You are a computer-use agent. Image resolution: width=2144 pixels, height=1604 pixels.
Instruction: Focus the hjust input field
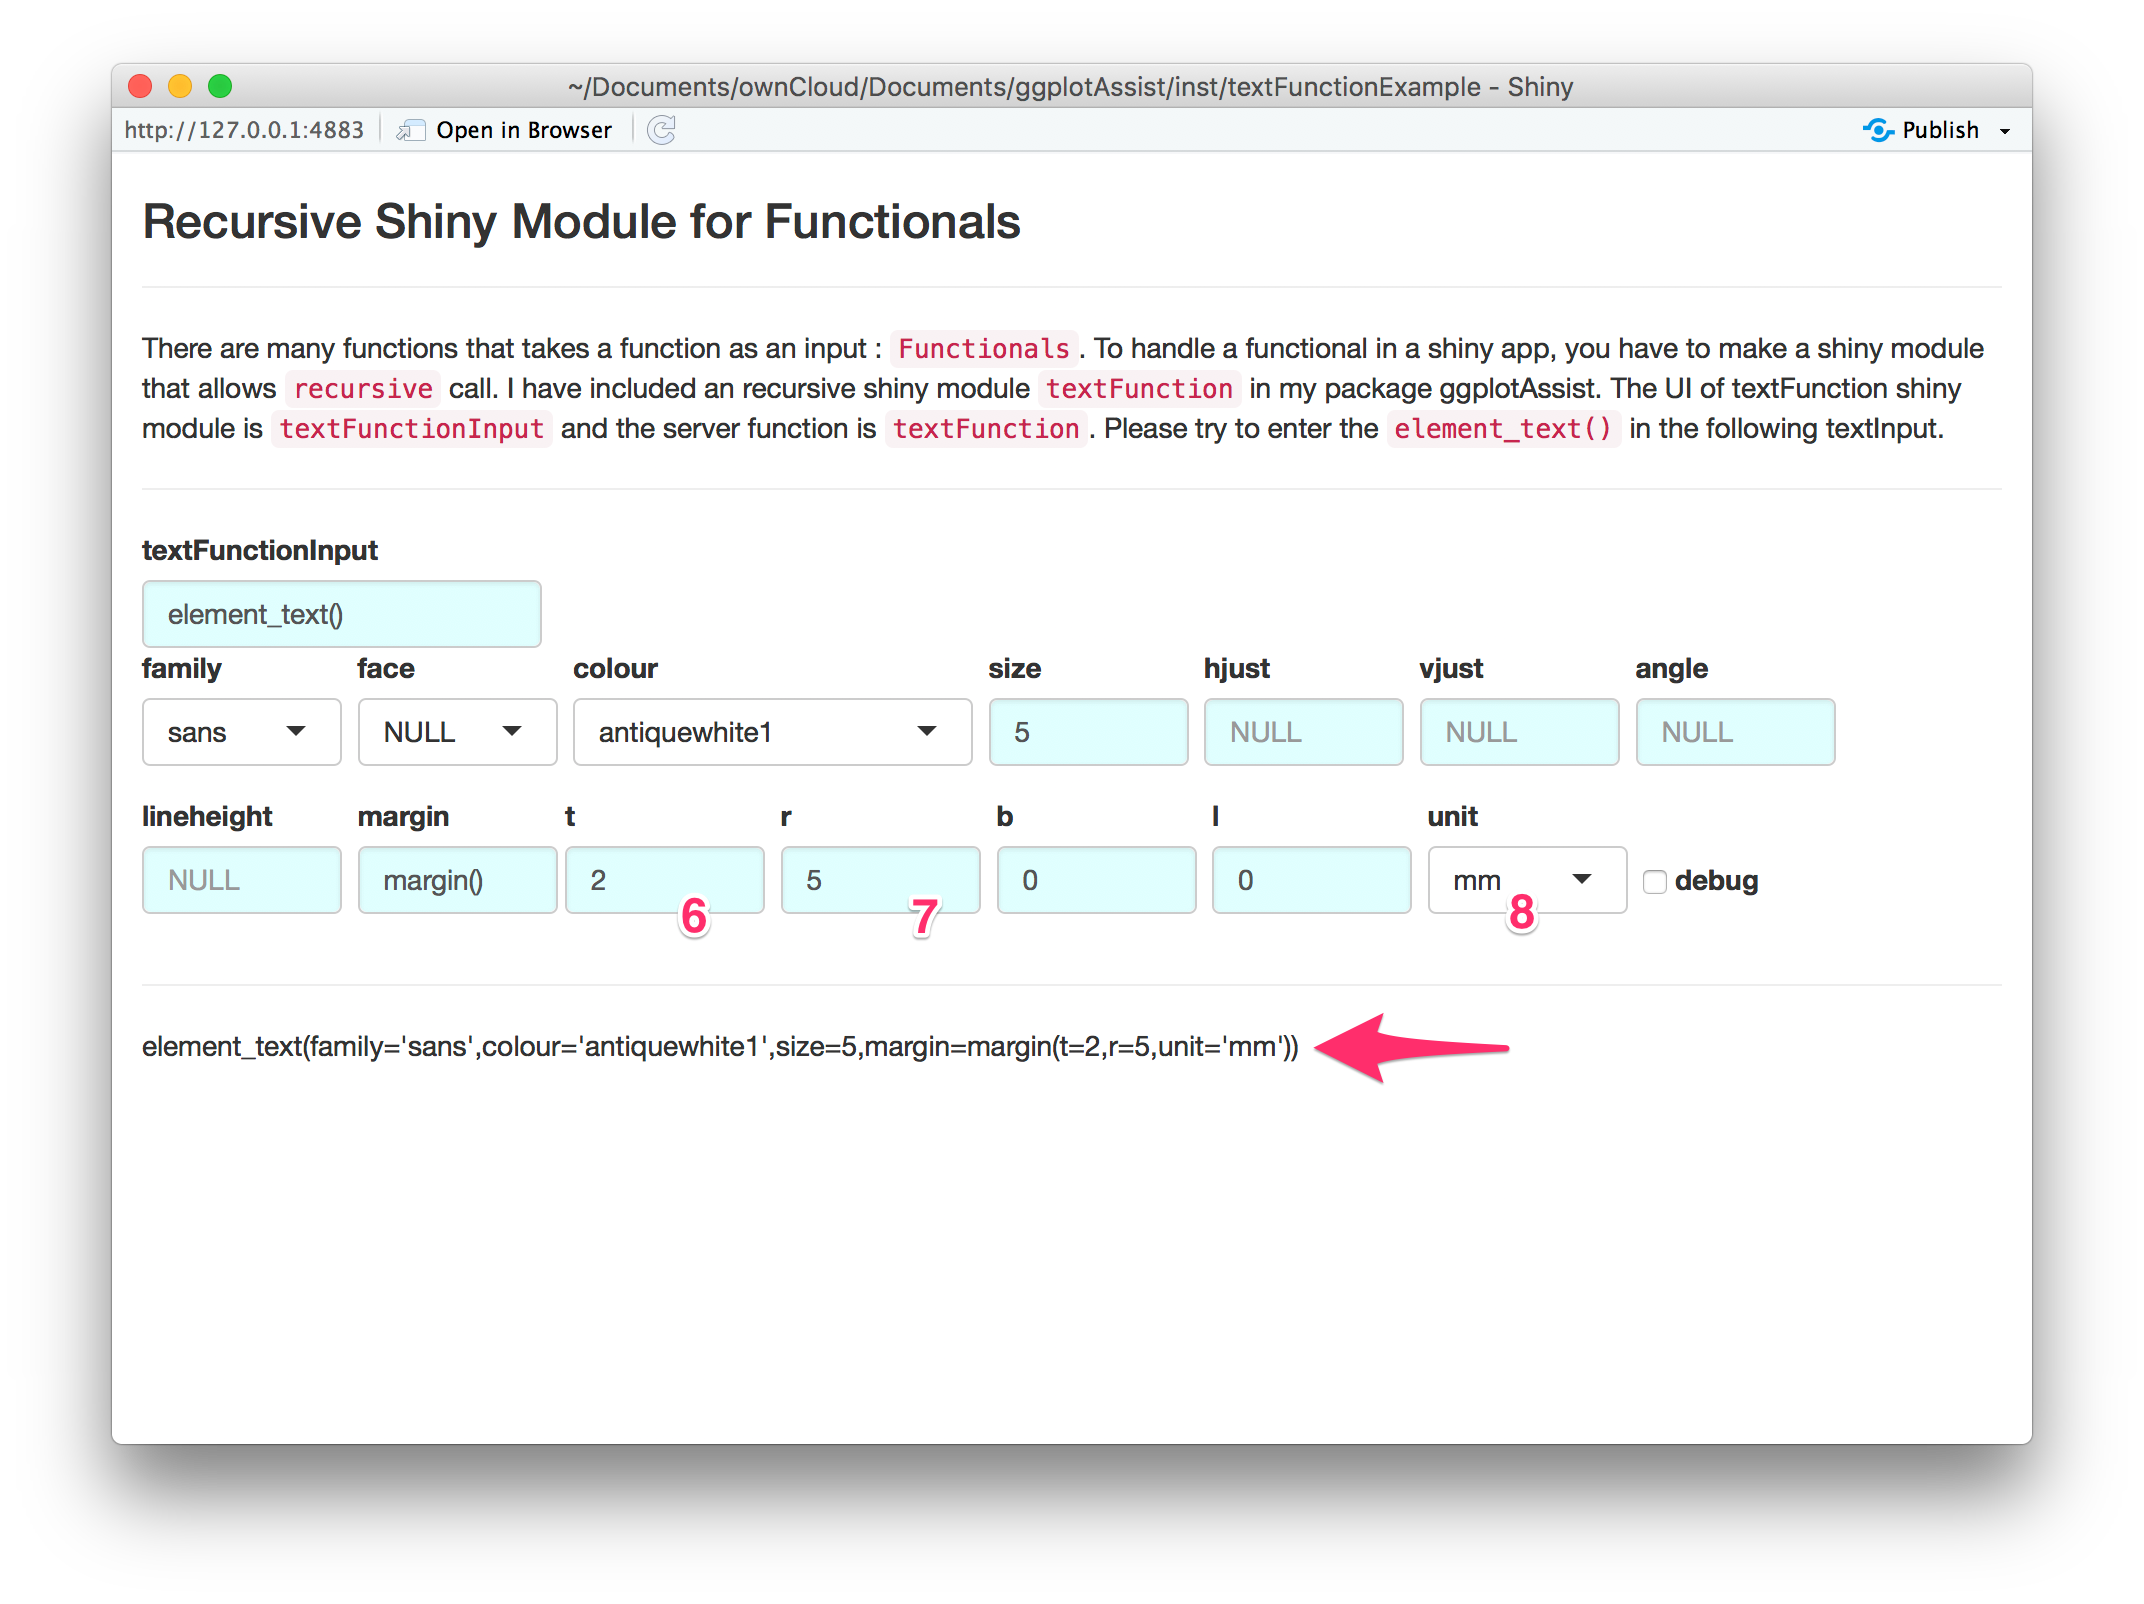click(x=1303, y=732)
